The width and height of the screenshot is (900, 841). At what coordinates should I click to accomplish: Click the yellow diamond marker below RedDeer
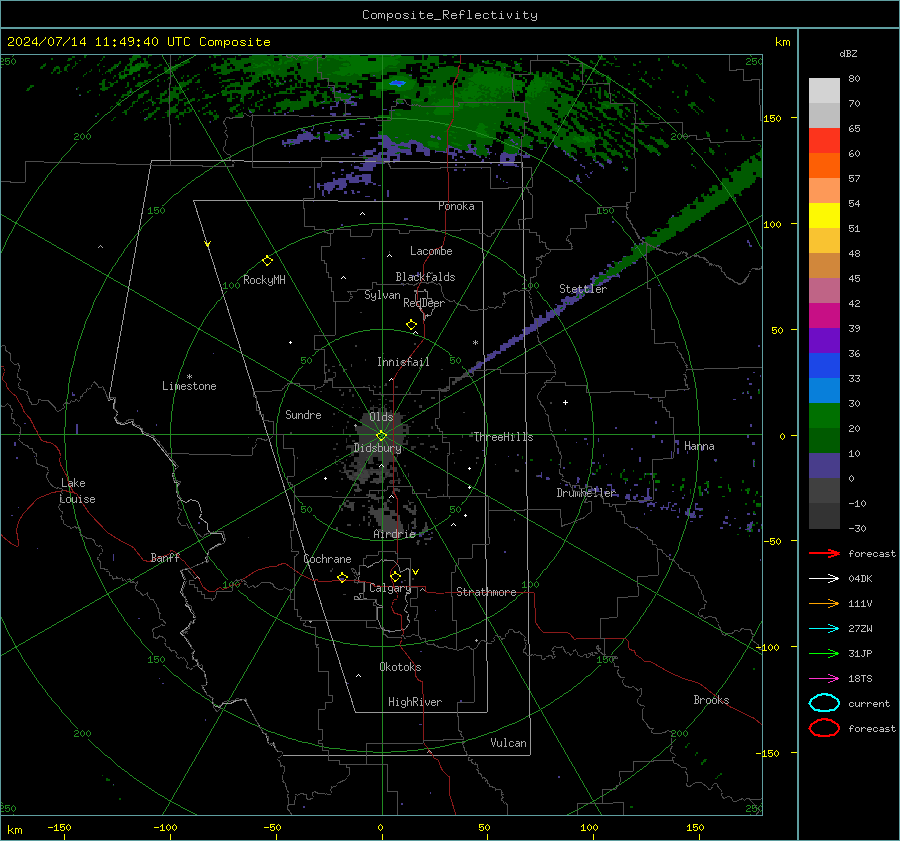[412, 325]
